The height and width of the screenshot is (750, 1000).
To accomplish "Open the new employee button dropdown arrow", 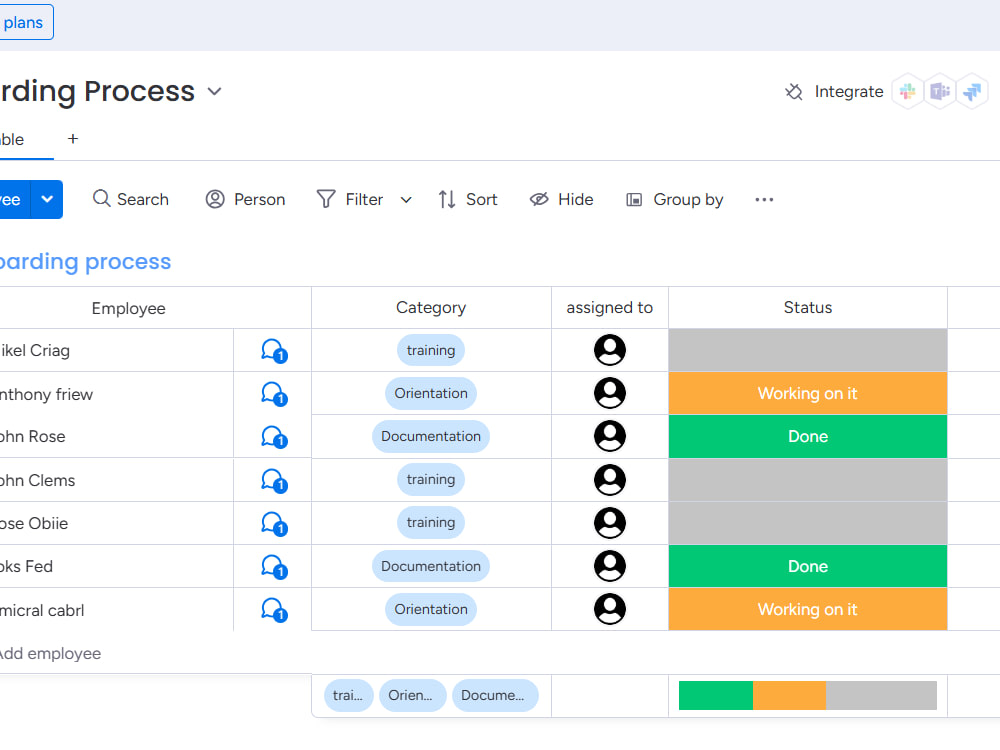I will pyautogui.click(x=47, y=199).
